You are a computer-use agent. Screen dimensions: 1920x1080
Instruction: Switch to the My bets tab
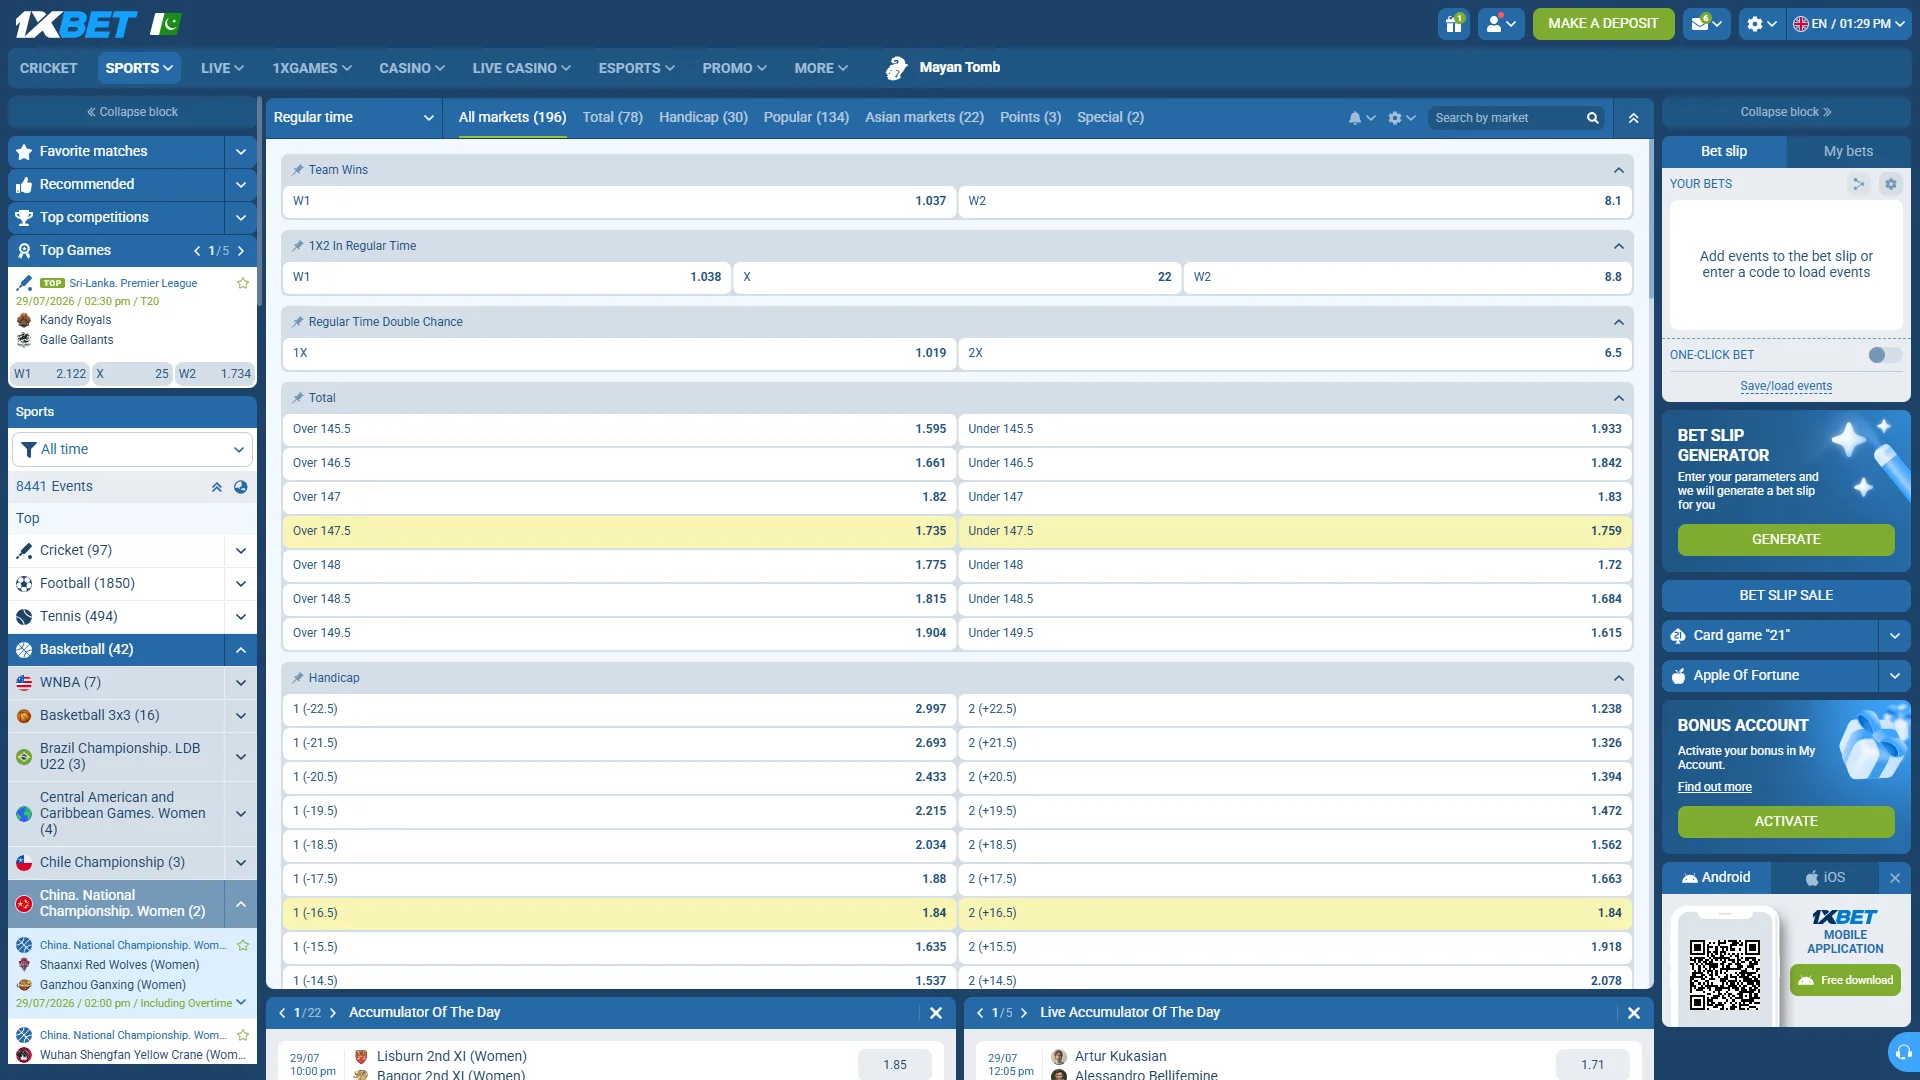(x=1848, y=152)
